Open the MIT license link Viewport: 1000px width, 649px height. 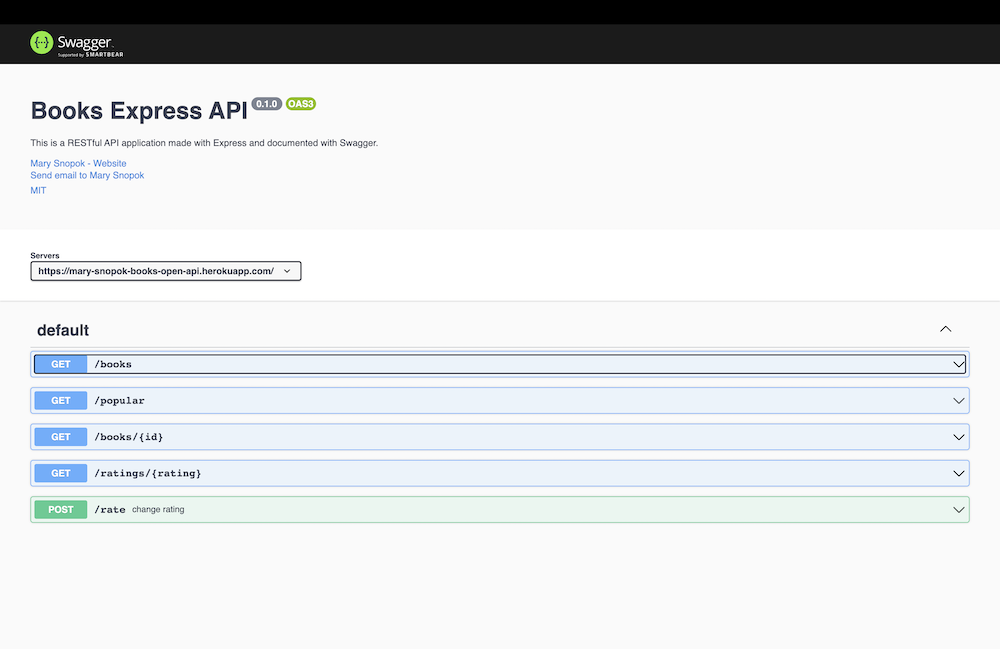pyautogui.click(x=38, y=190)
